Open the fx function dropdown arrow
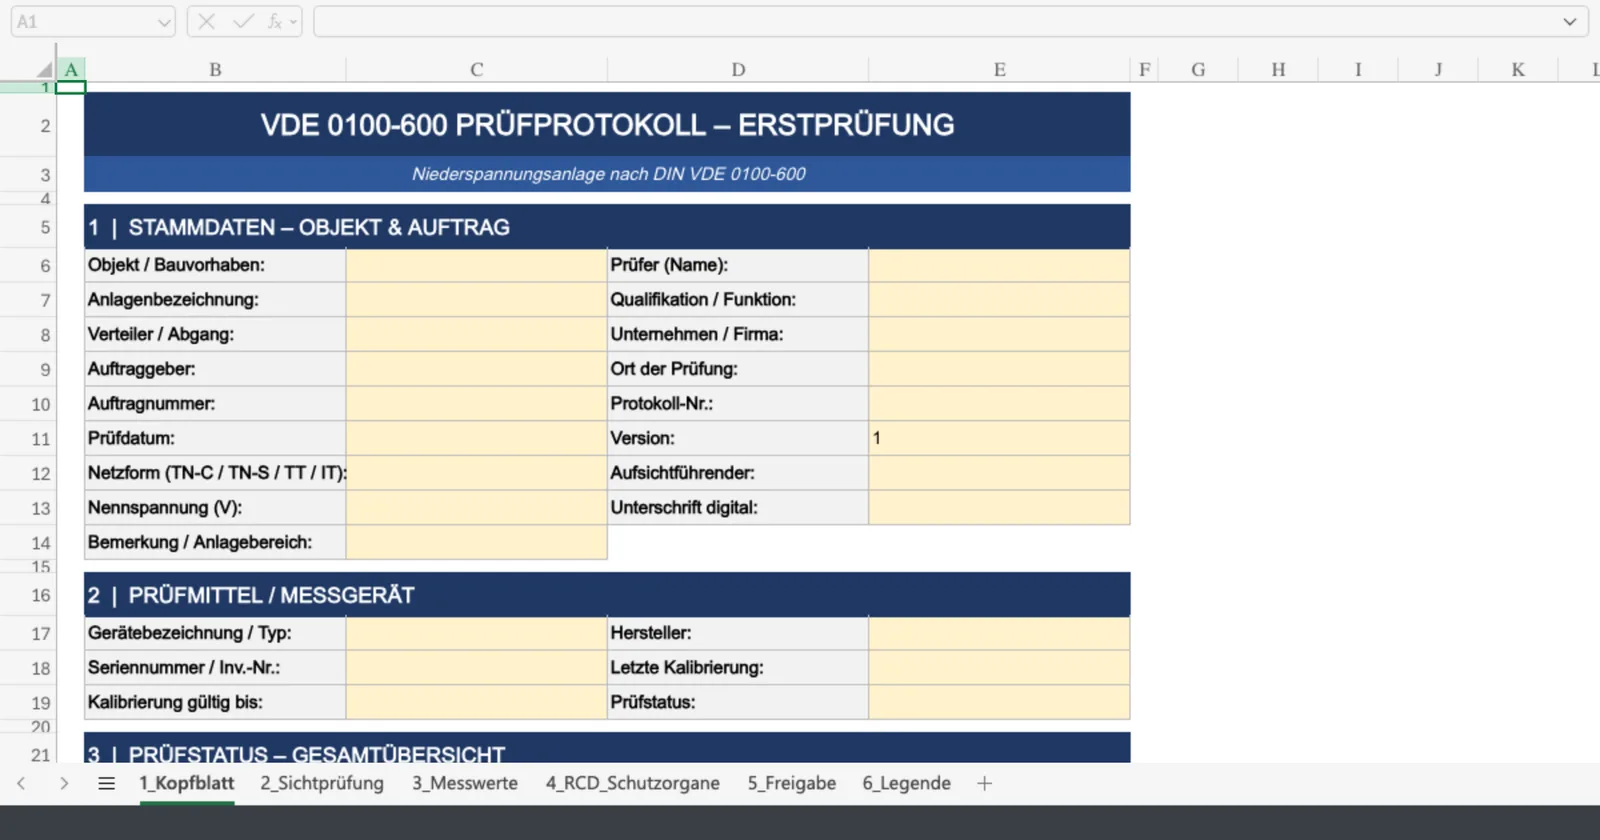This screenshot has height=840, width=1600. coord(293,21)
